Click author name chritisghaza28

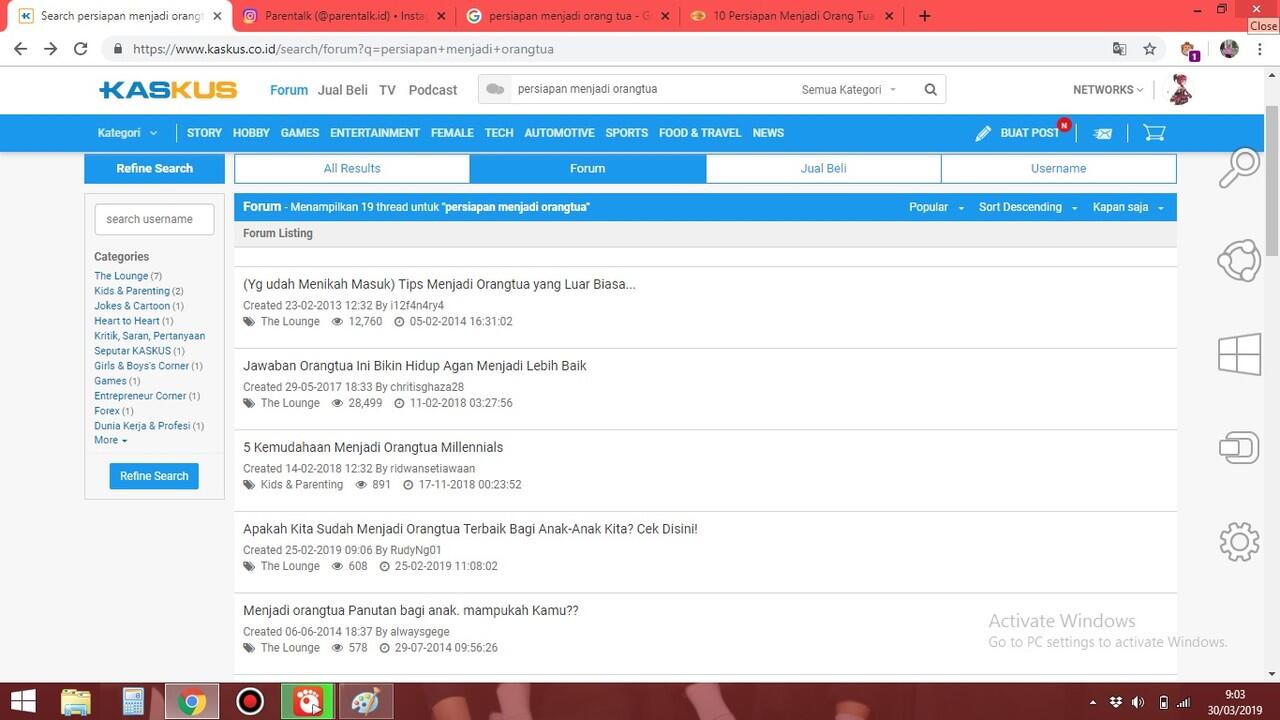pos(427,387)
